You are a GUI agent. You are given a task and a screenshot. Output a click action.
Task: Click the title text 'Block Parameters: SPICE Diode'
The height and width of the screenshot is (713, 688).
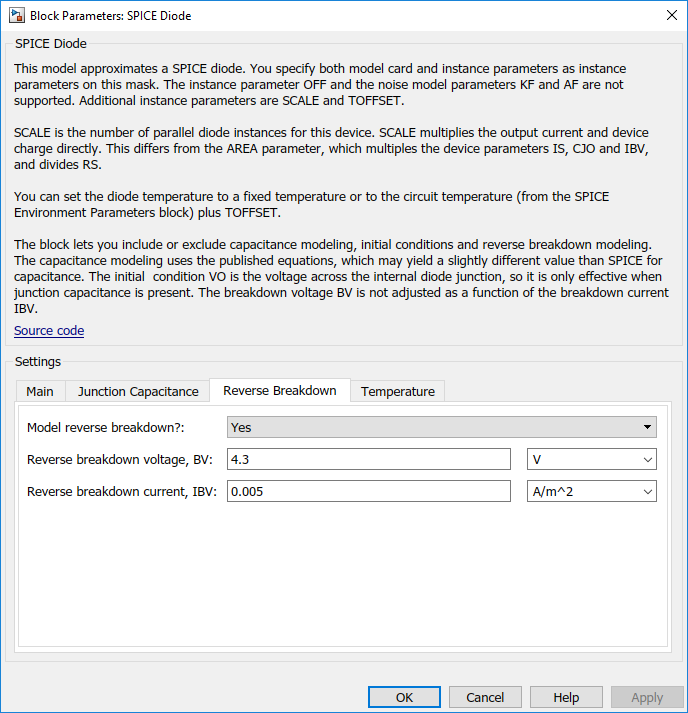pos(110,15)
